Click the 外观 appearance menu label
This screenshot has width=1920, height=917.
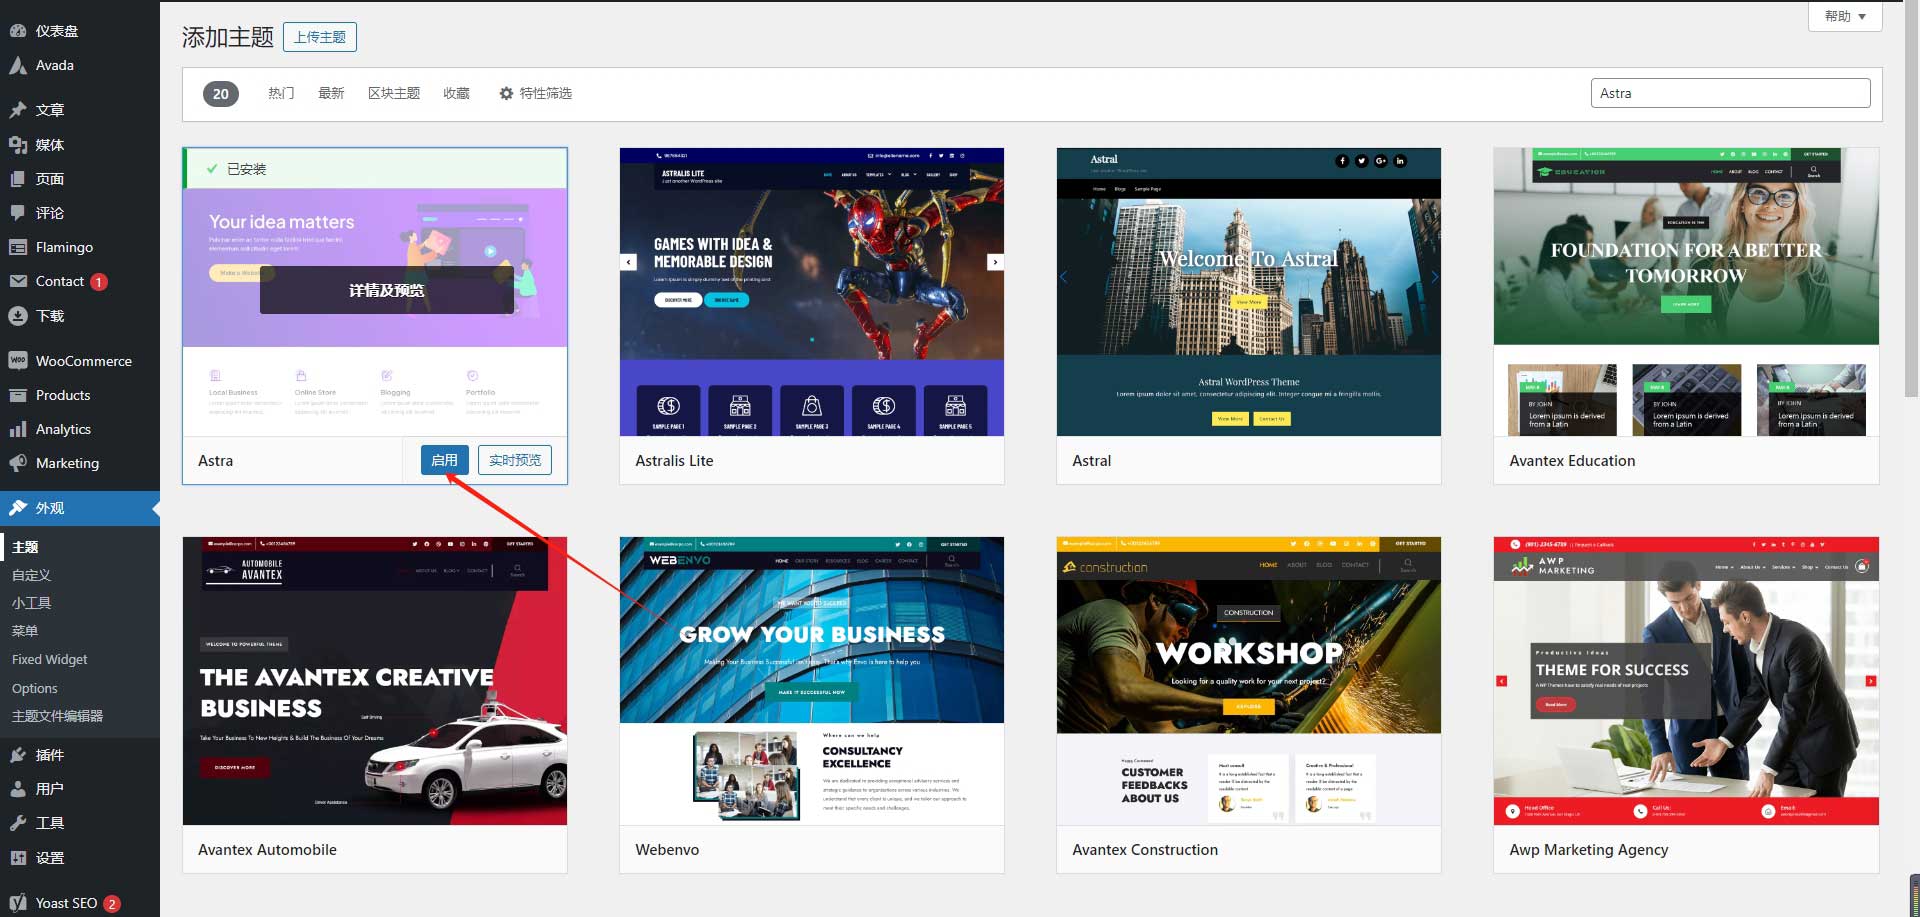click(50, 508)
